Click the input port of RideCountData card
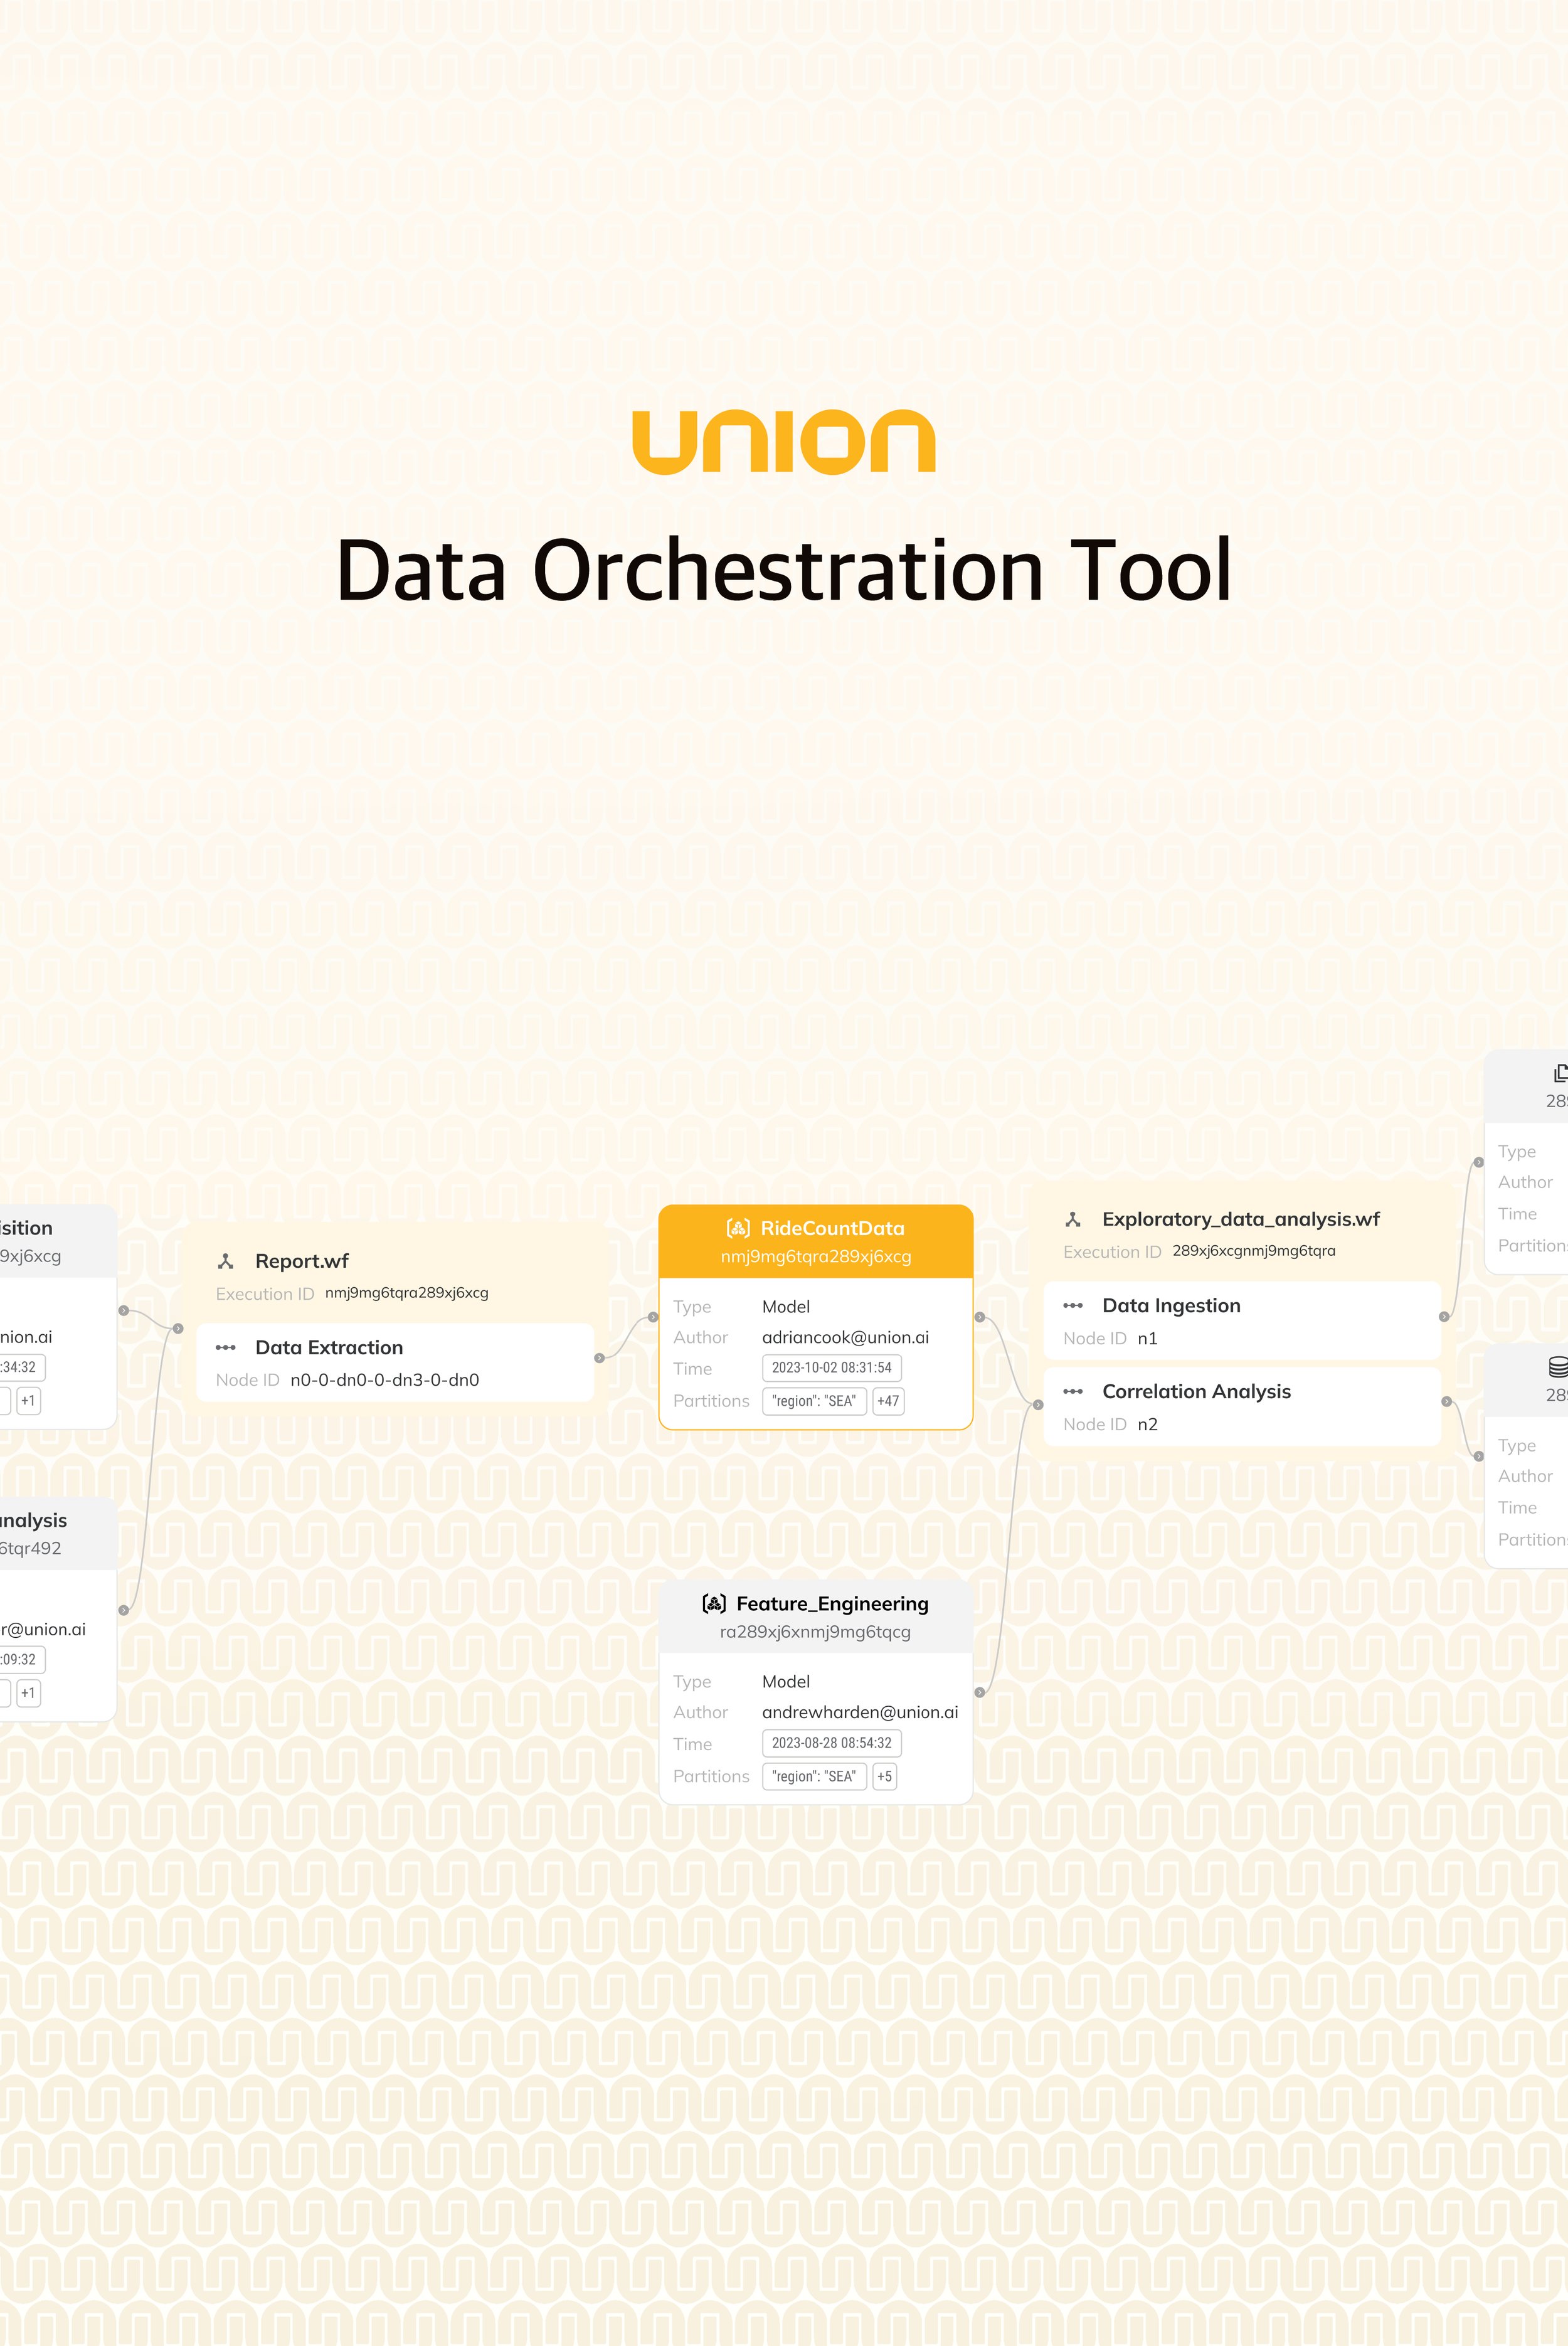1568x2346 pixels. point(654,1317)
